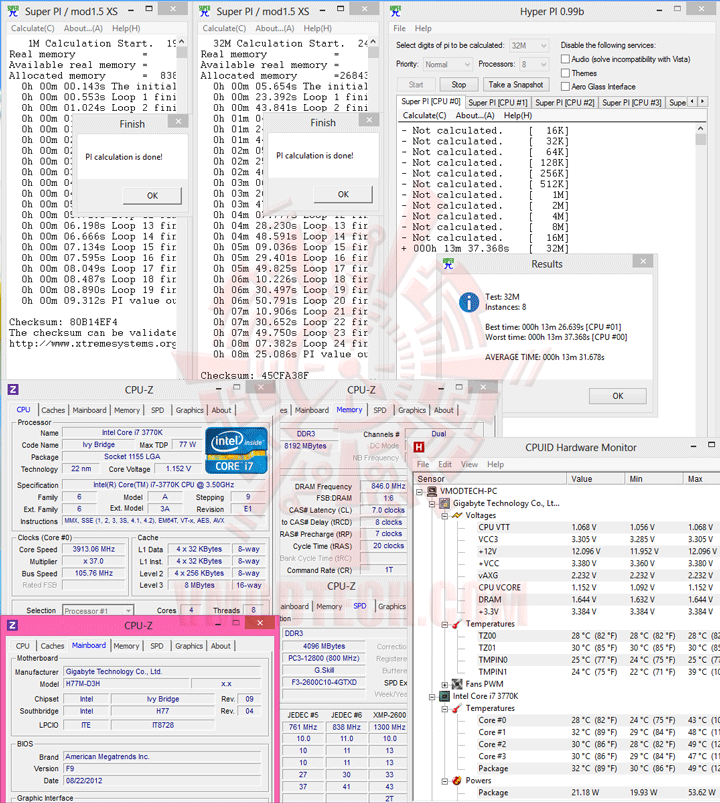
Task: Toggle Aero Glass Interface checkbox
Action: click(x=565, y=87)
